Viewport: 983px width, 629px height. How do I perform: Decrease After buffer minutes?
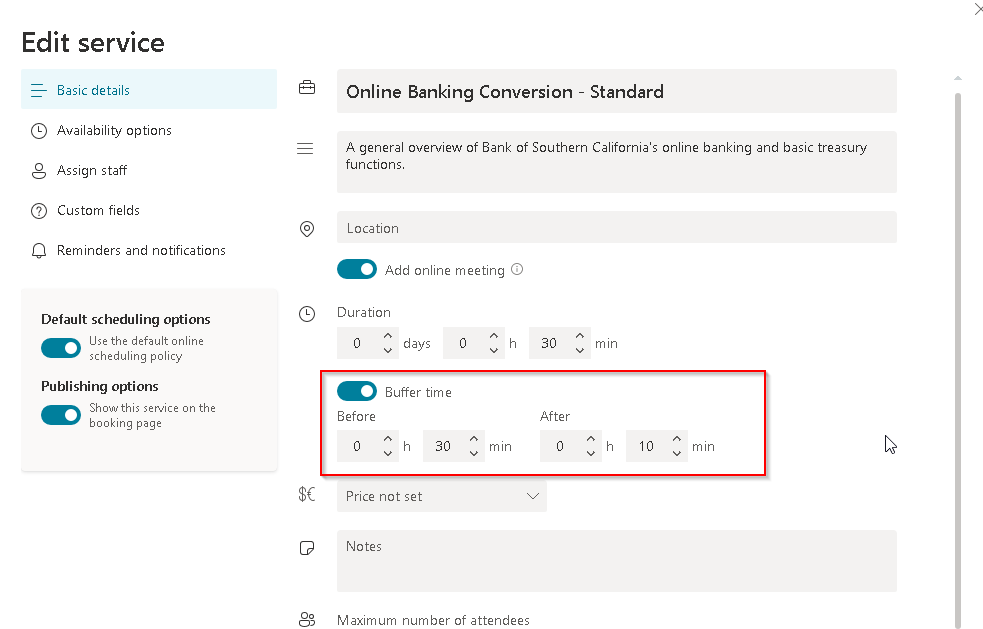coord(677,453)
